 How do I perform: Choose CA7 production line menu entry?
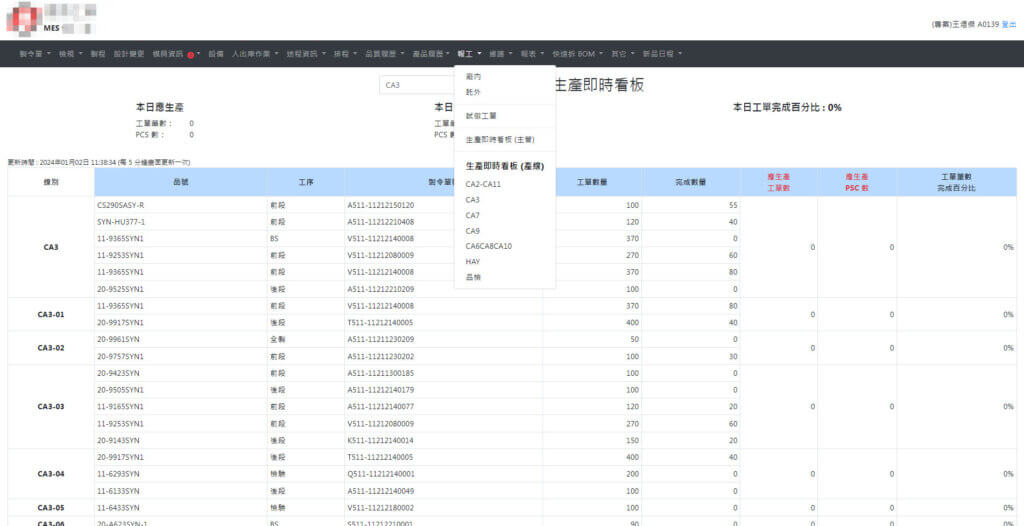[x=473, y=215]
